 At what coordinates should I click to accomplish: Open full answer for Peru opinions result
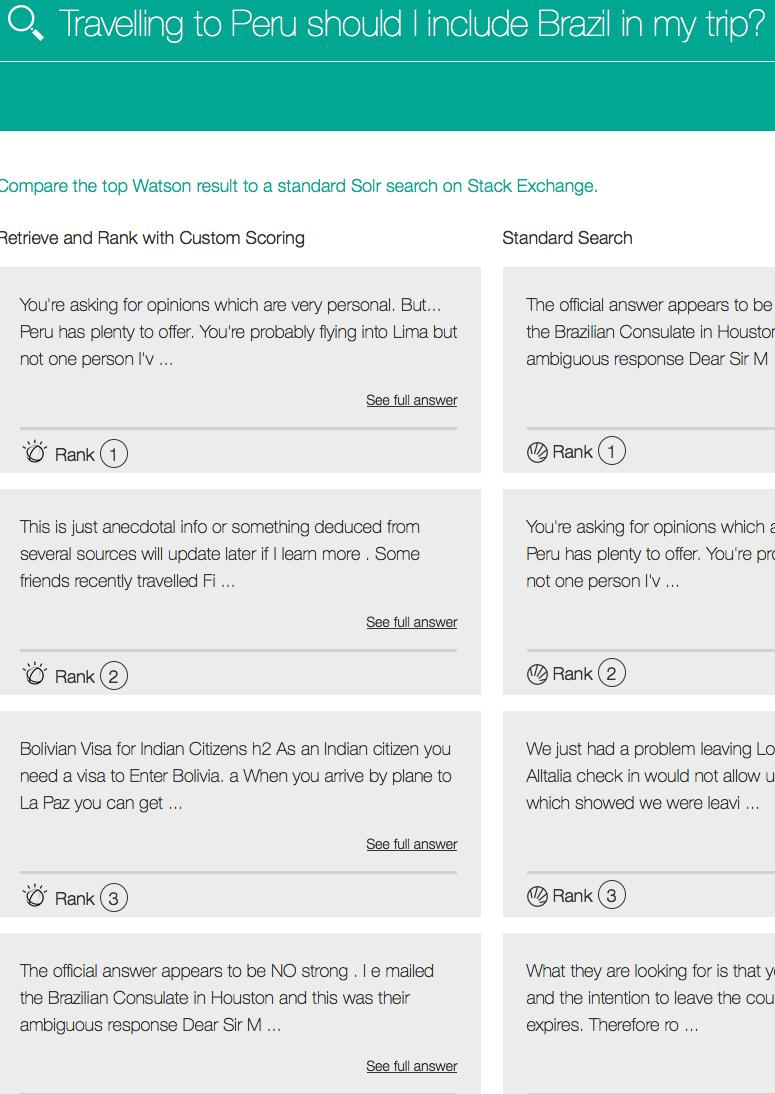click(x=412, y=400)
